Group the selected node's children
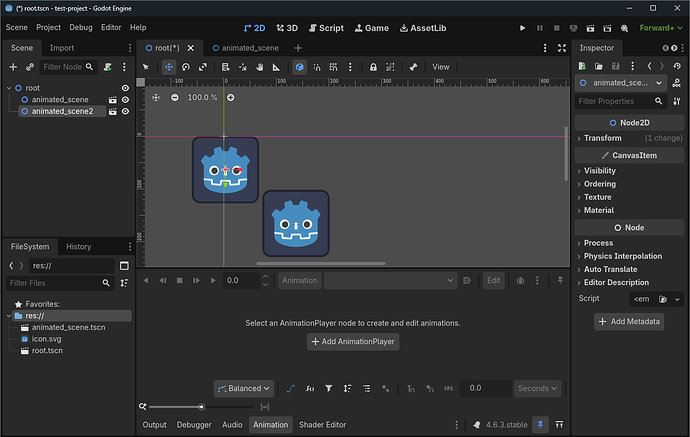Screen dimensions: 690x437 pos(390,67)
